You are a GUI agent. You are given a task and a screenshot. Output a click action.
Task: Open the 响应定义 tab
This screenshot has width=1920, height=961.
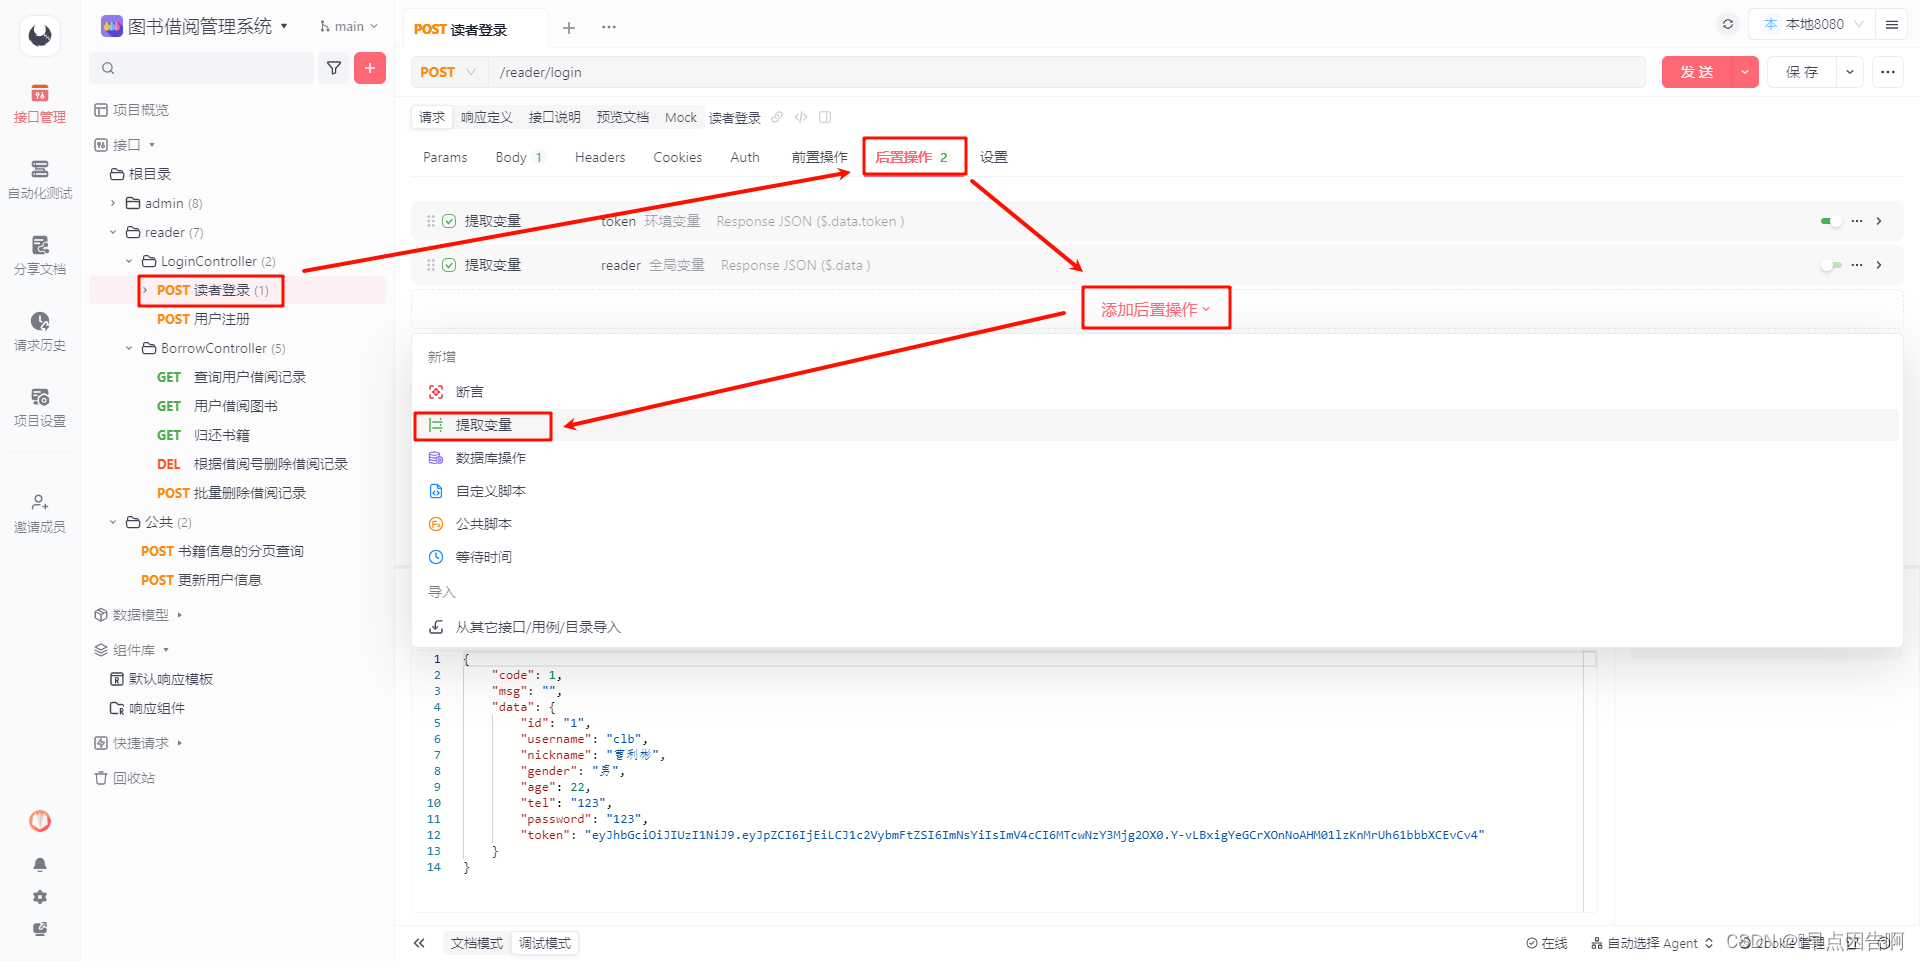click(x=486, y=117)
